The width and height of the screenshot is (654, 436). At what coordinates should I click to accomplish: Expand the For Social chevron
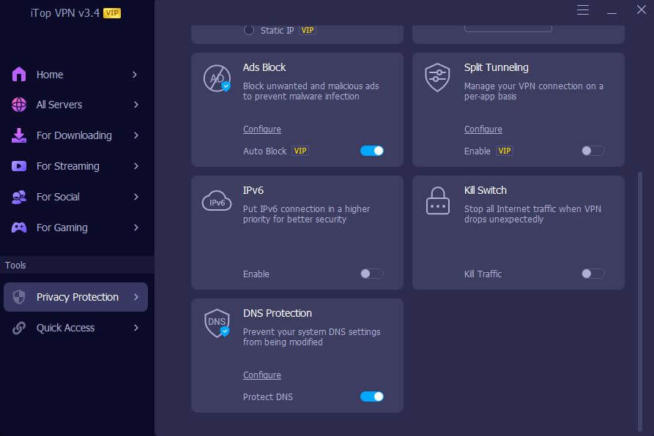tap(136, 197)
